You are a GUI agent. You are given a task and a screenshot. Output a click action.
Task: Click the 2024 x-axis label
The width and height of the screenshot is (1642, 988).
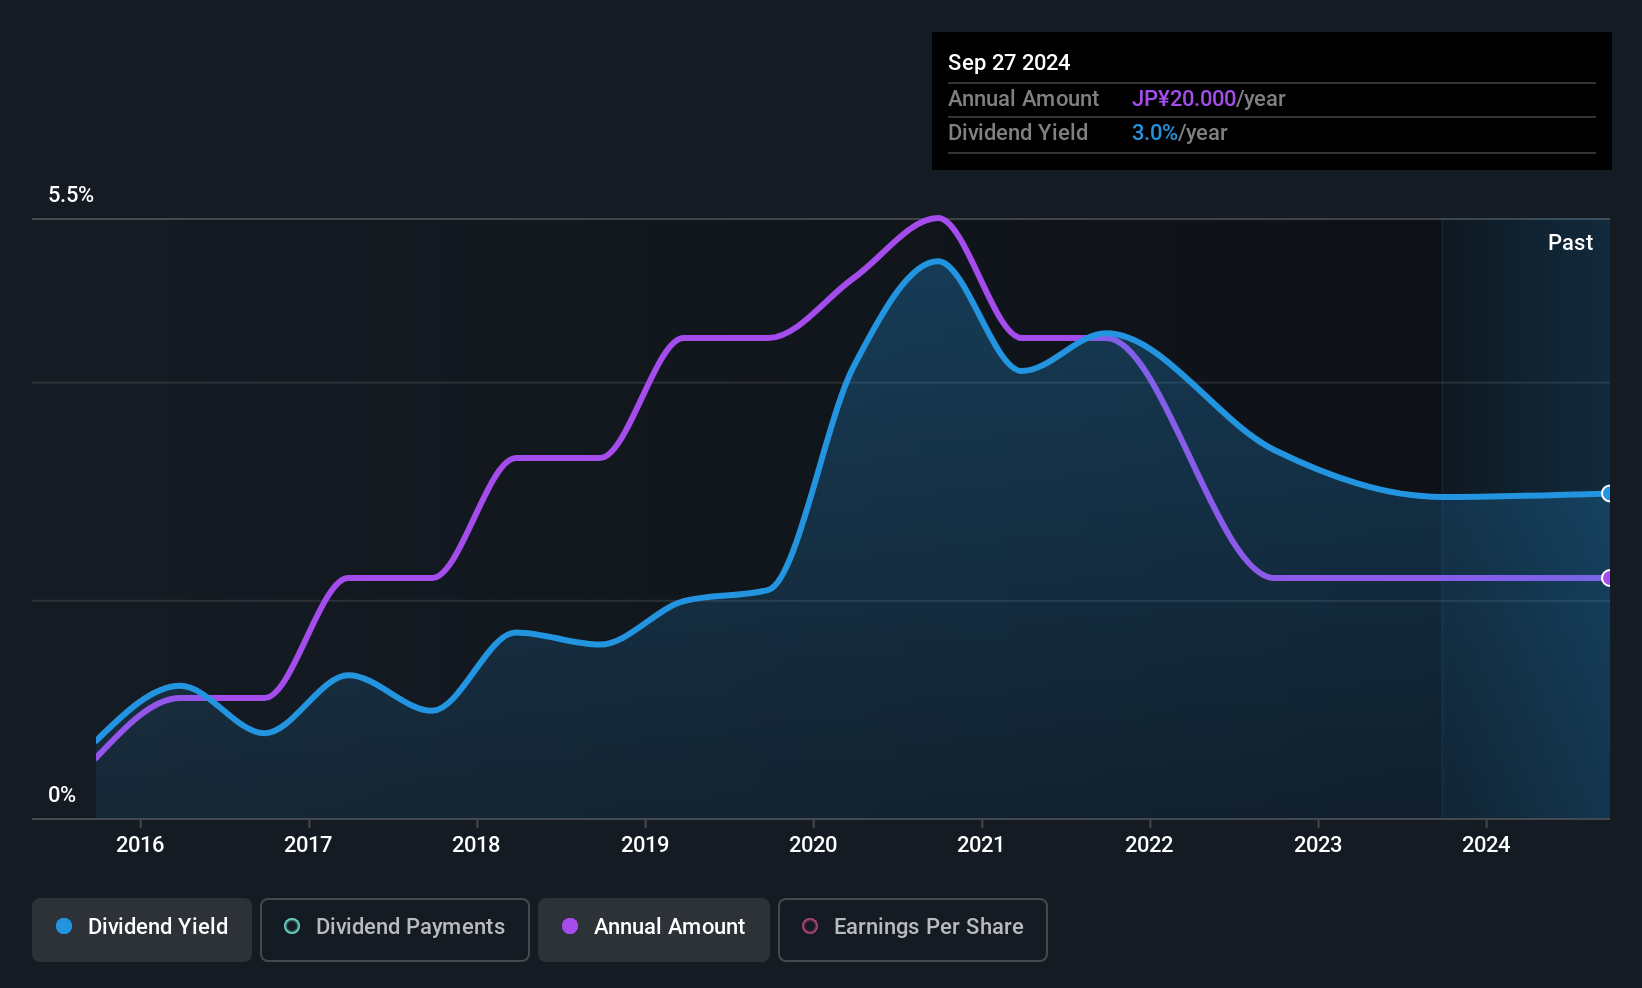tap(1486, 844)
